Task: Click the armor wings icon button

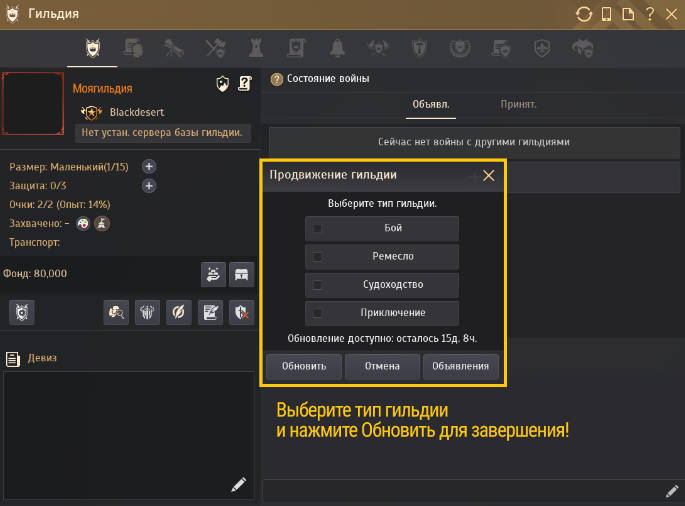Action: 148,312
